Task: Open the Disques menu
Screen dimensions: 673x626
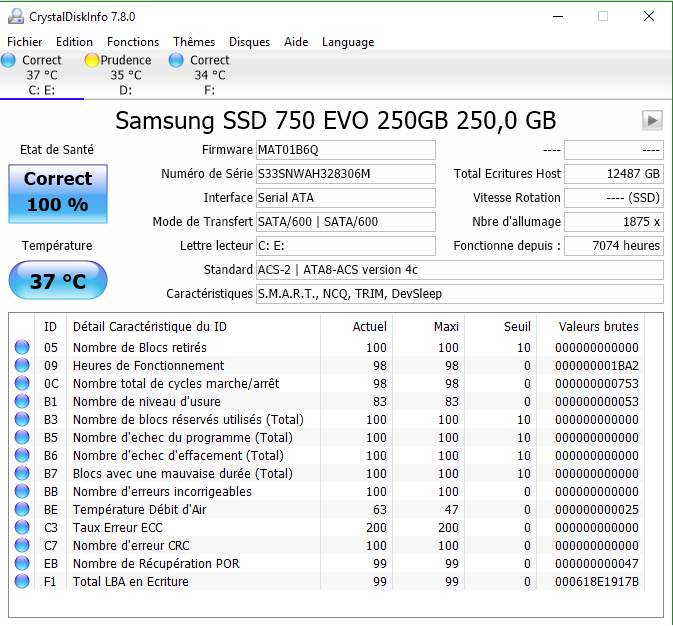Action: pos(249,42)
